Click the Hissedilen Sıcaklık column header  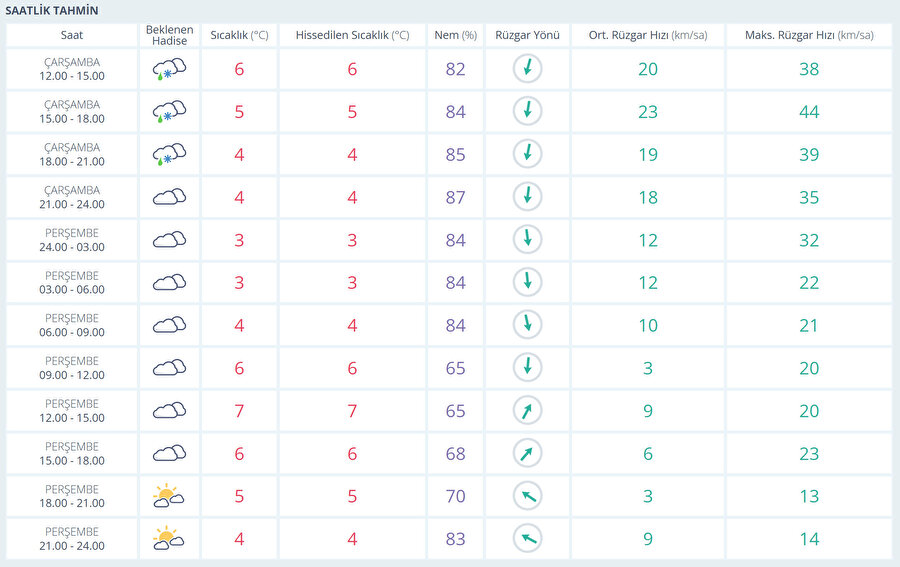(352, 35)
